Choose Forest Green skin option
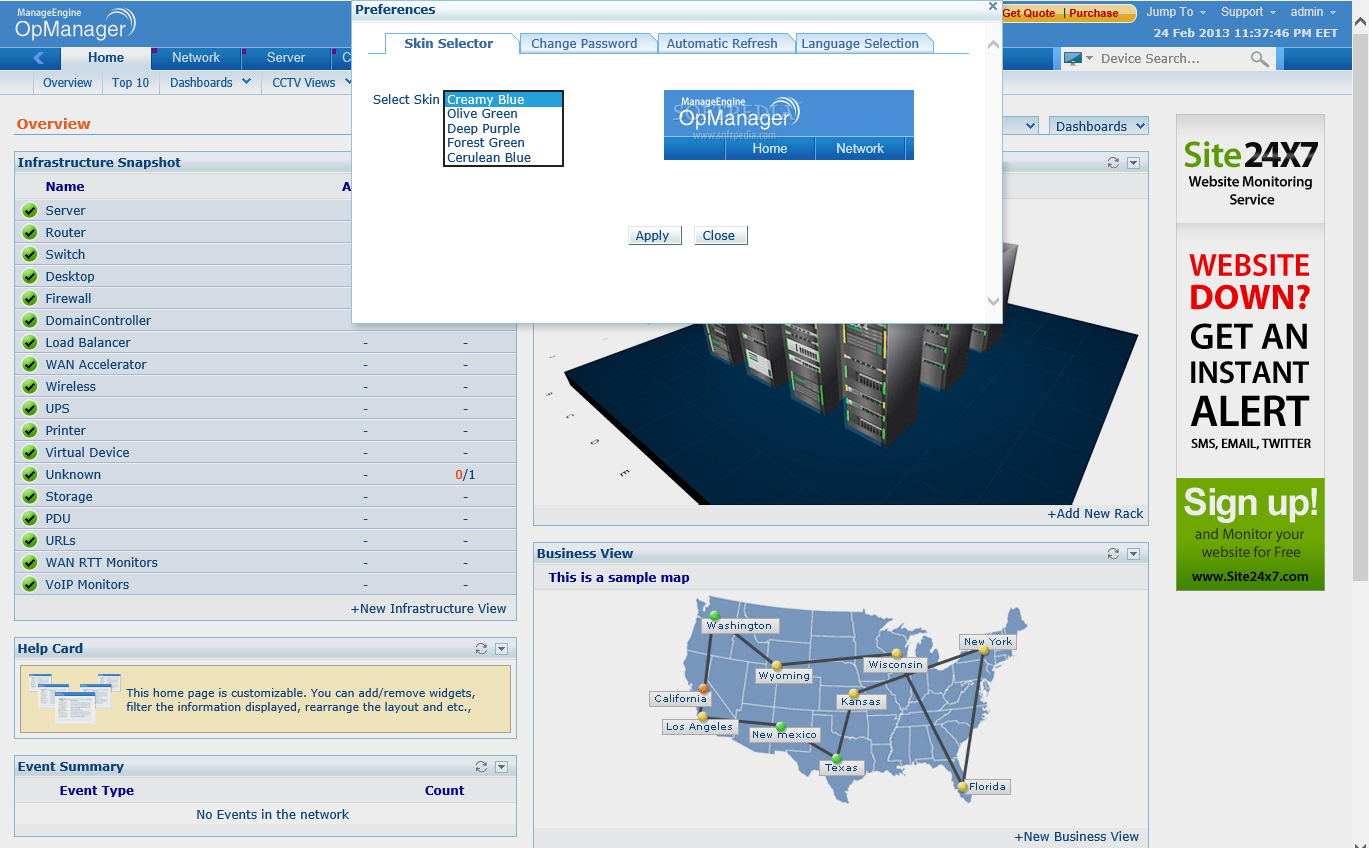This screenshot has width=1369, height=848. (503, 143)
